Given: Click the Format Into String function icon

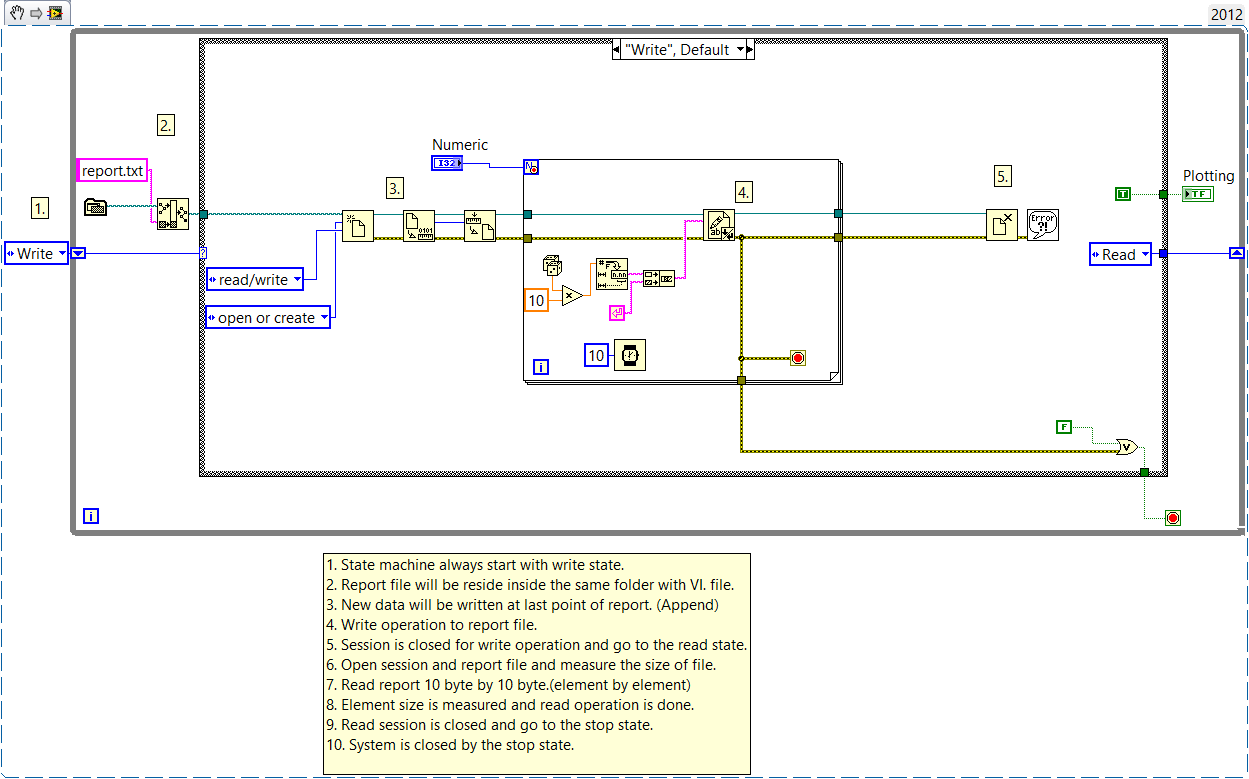Looking at the screenshot, I should coord(612,274).
